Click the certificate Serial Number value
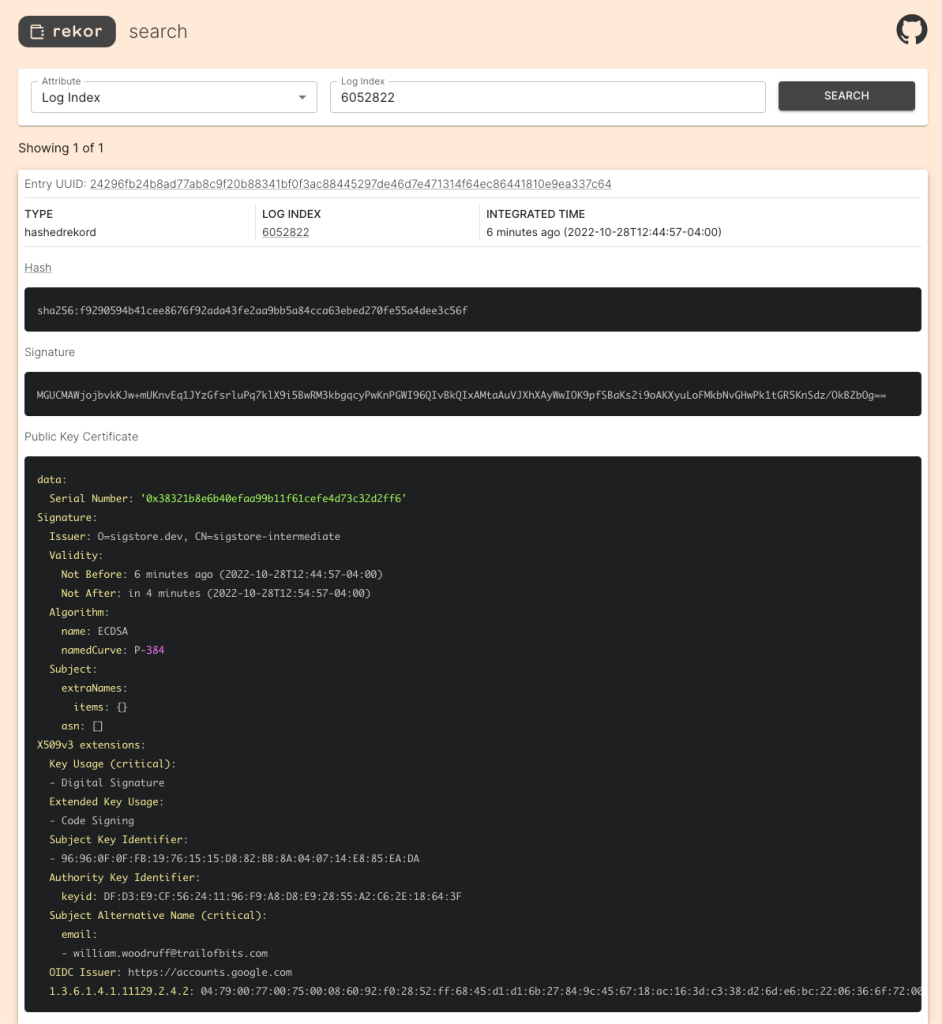The width and height of the screenshot is (942, 1024). 273,498
